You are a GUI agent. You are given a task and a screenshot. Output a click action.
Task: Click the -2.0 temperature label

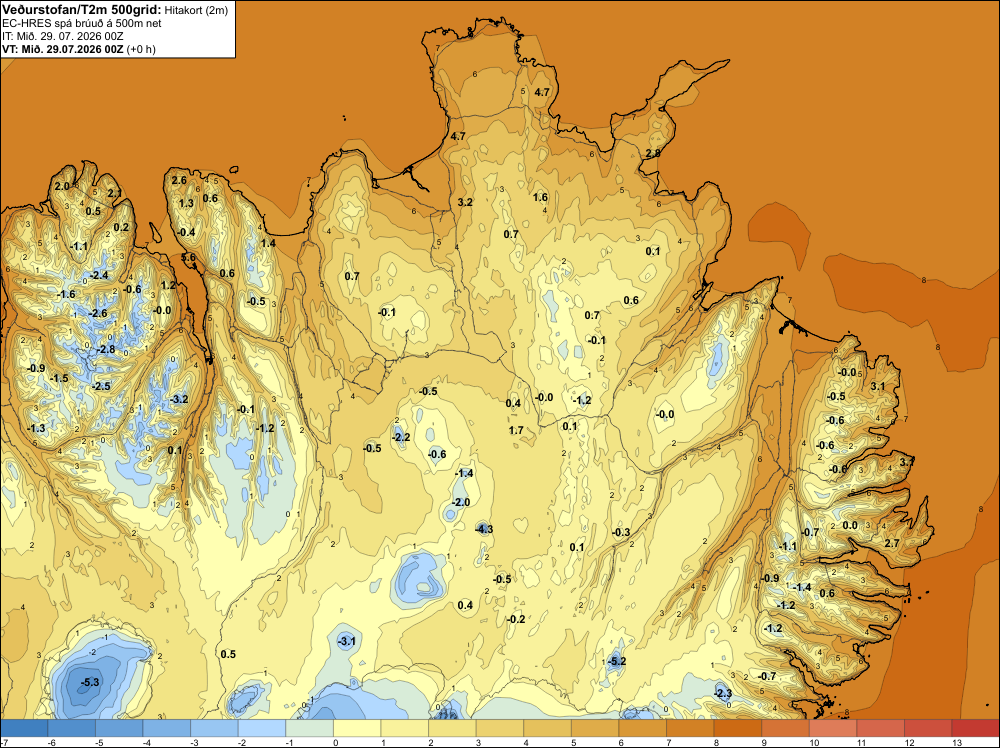(460, 502)
